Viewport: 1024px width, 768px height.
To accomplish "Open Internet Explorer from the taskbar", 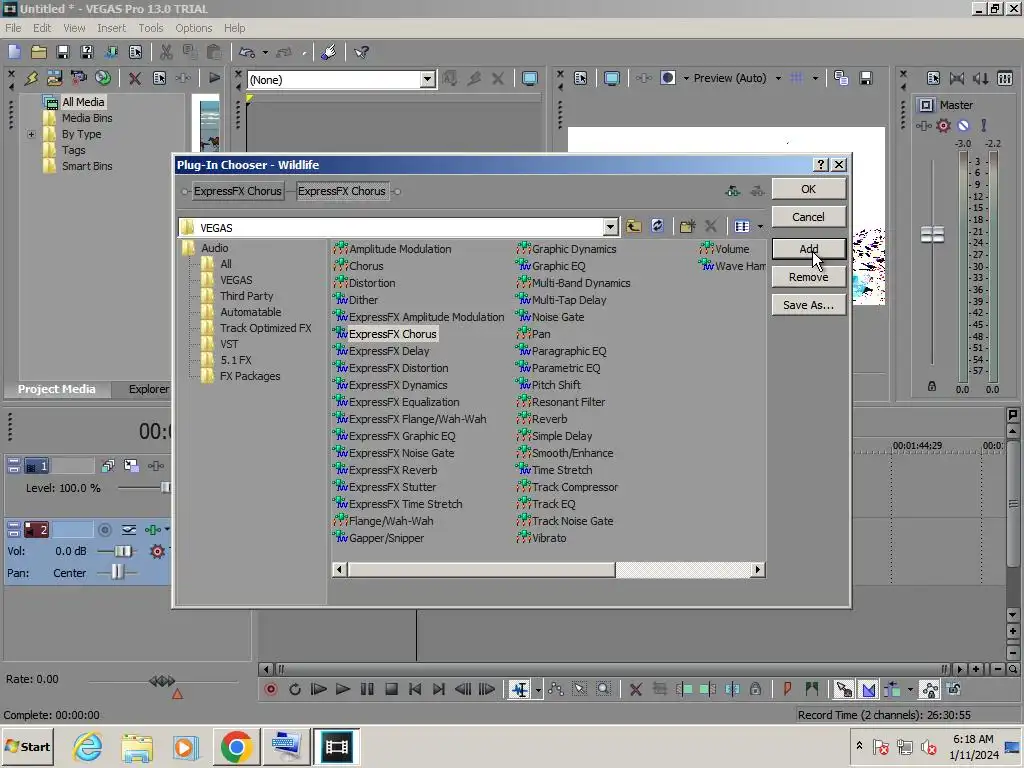I will coord(88,746).
